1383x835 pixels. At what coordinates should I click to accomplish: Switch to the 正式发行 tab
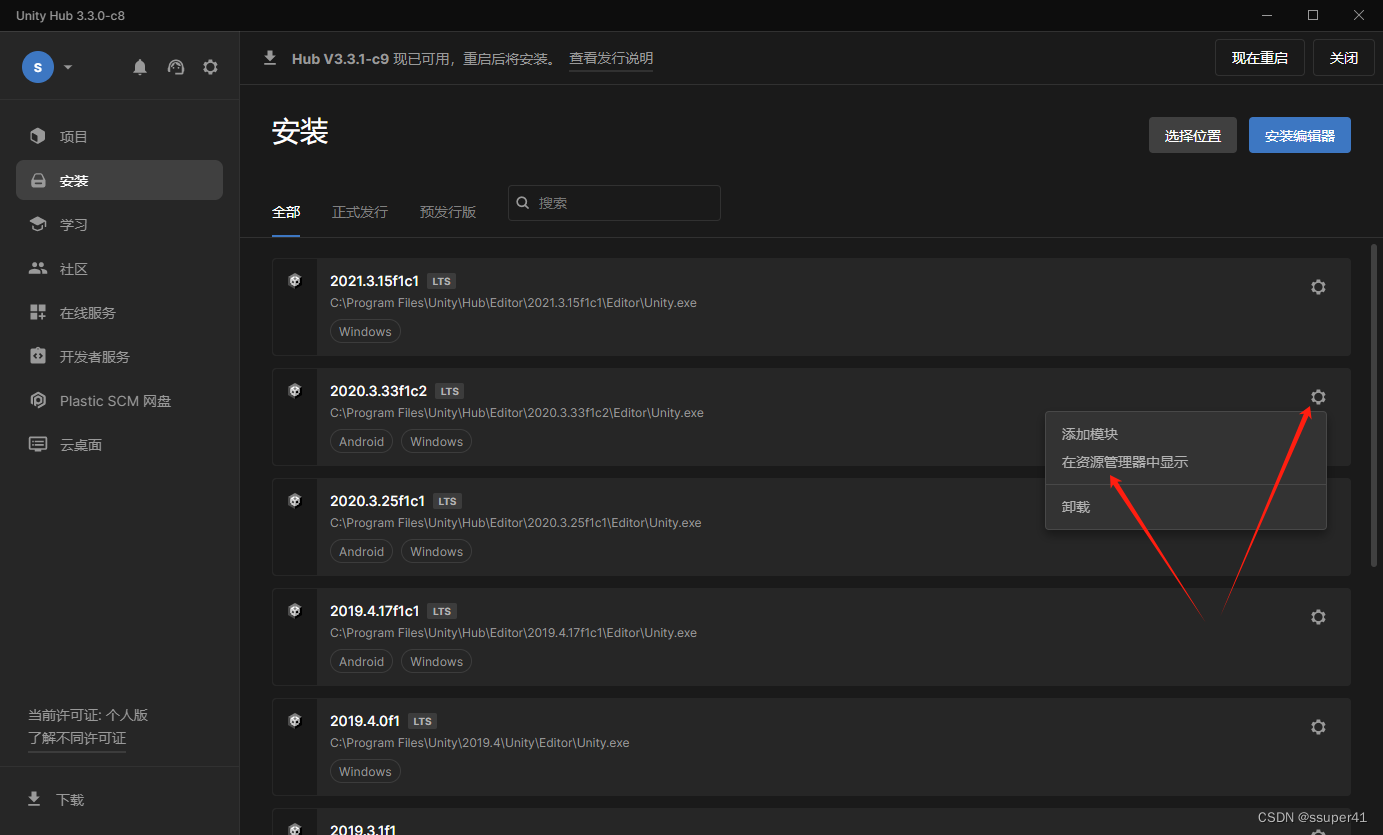(x=360, y=212)
